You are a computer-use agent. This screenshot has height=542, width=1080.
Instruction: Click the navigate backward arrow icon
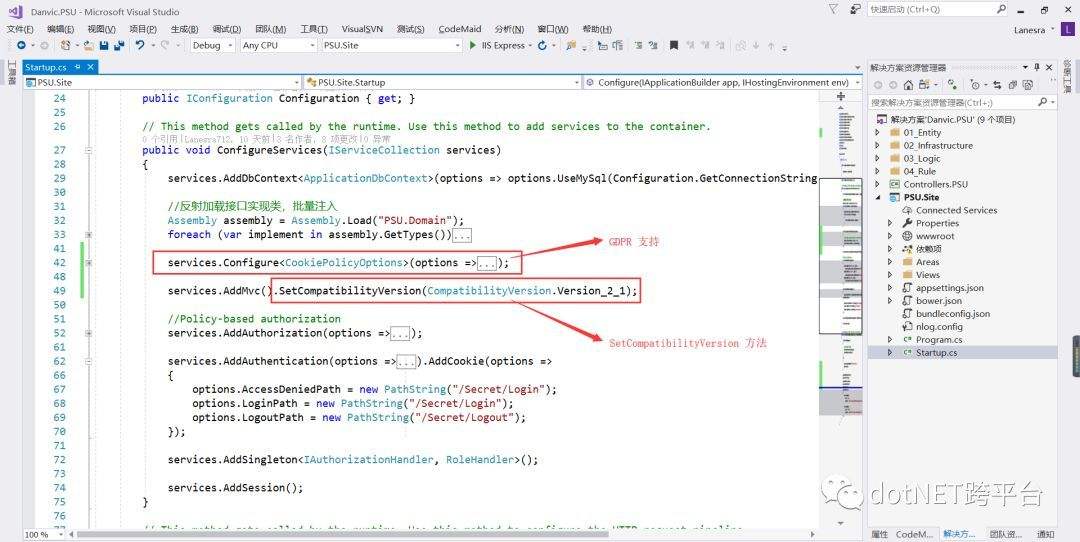pos(20,45)
